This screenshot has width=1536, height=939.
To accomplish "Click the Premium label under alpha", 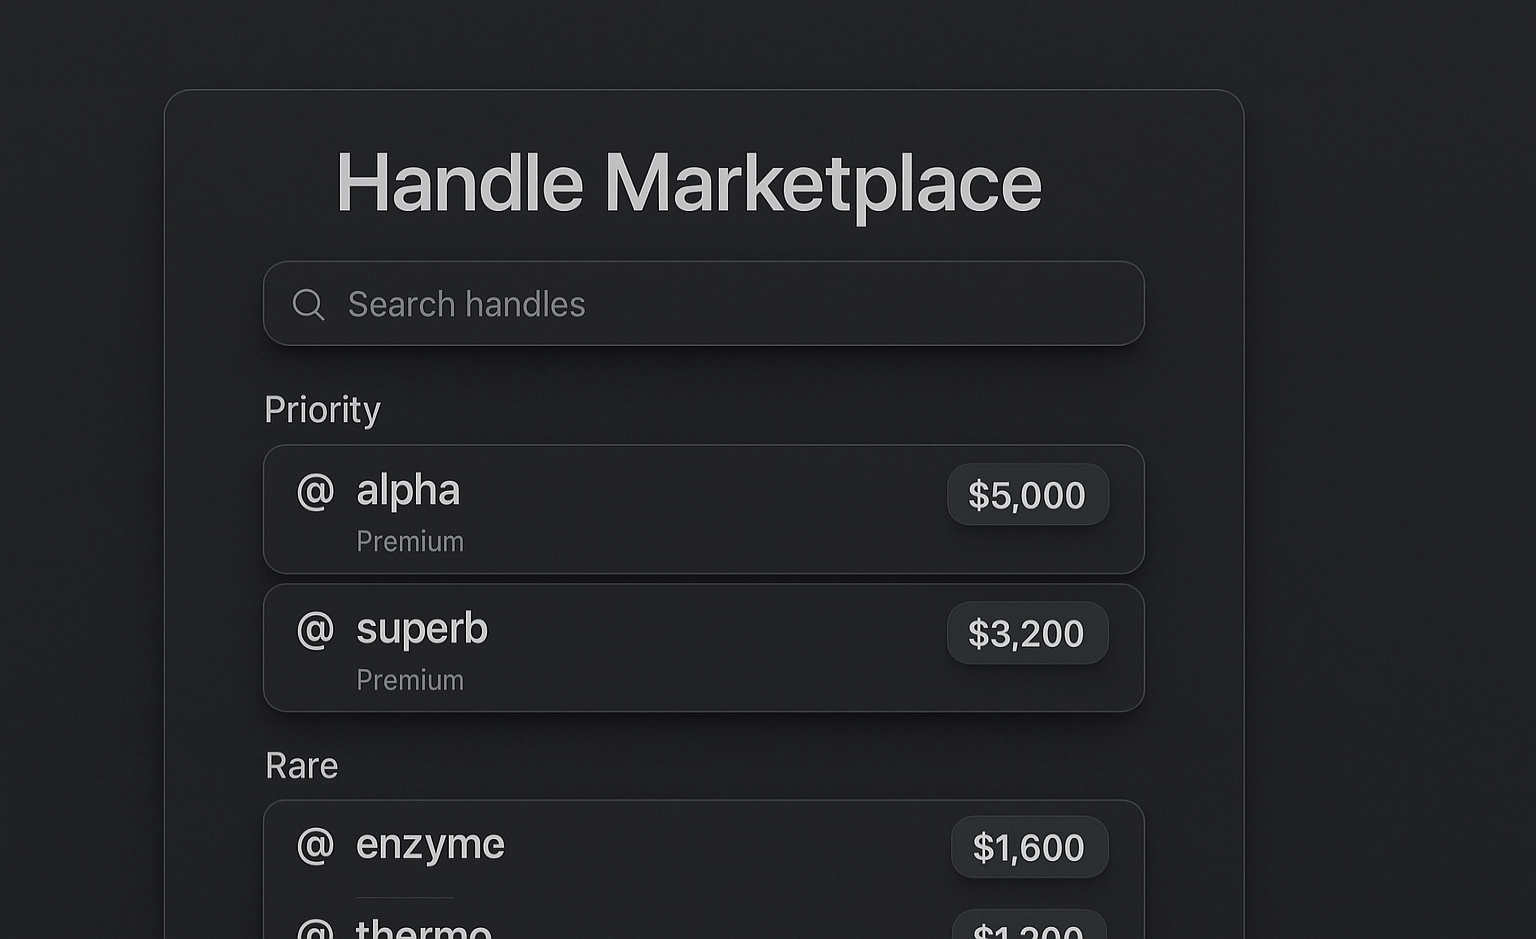I will coord(410,541).
